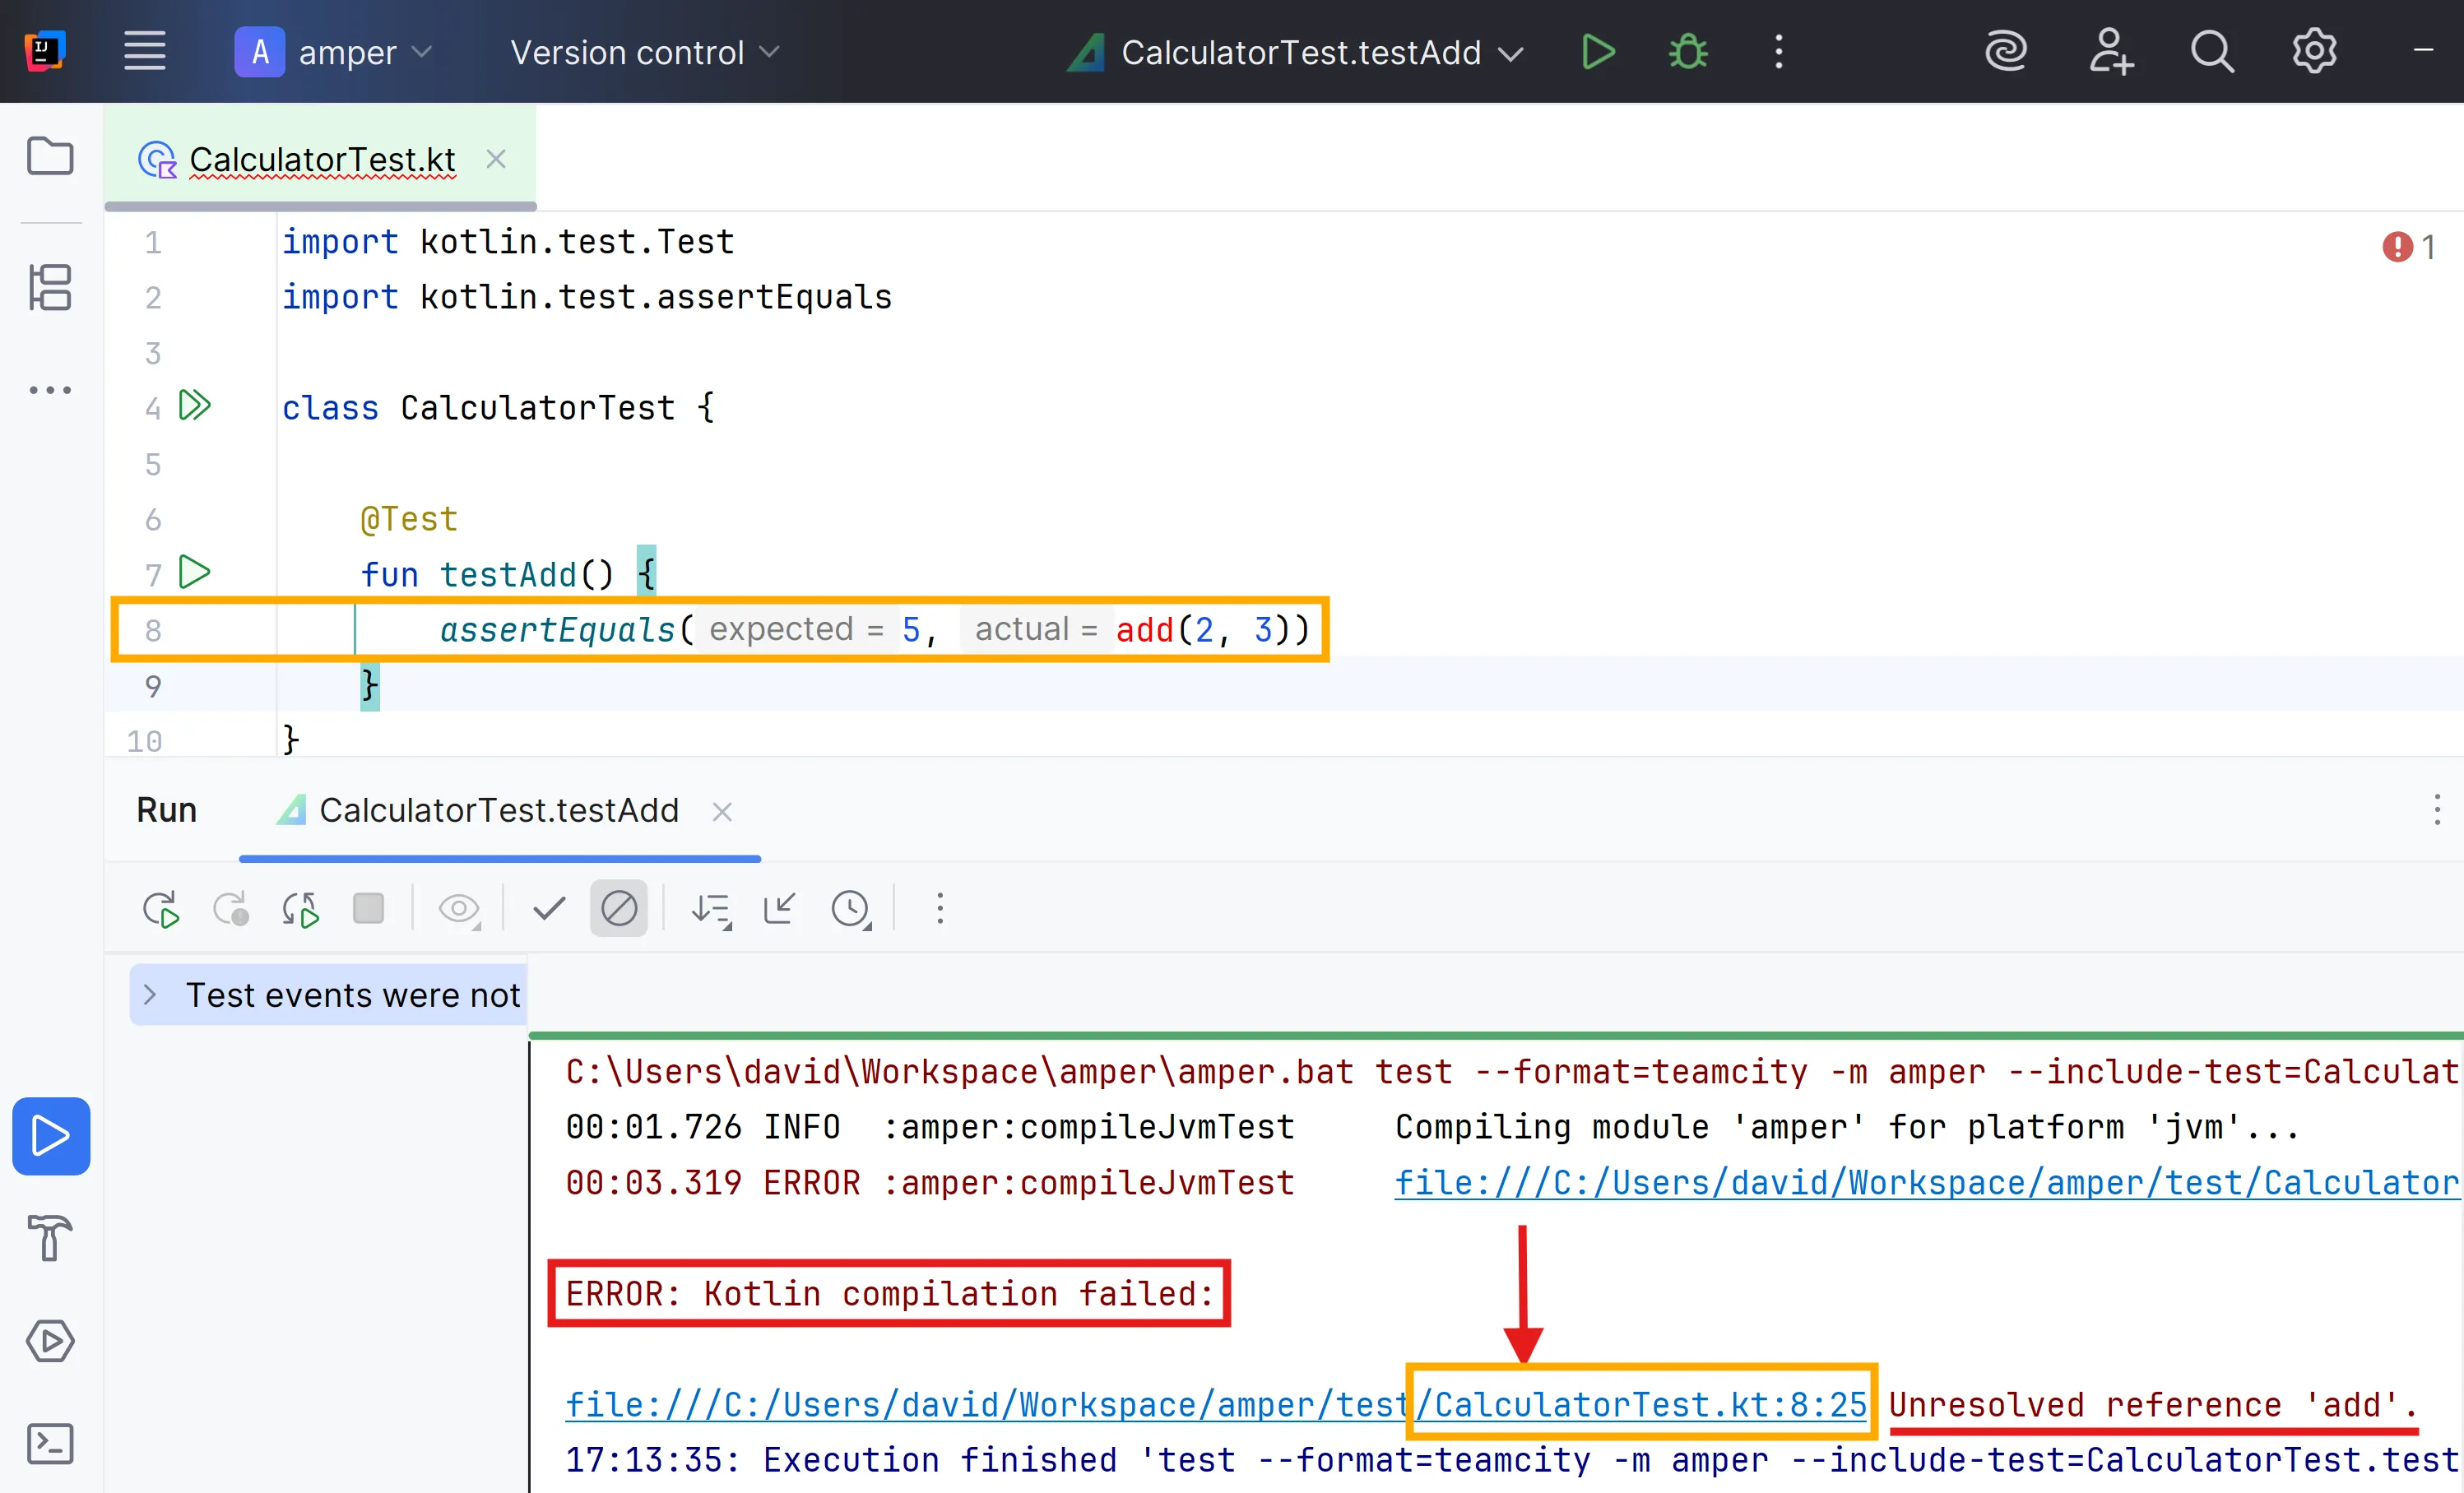Click the error count indicator in editor
This screenshot has height=1493, width=2464.
pos(2408,246)
